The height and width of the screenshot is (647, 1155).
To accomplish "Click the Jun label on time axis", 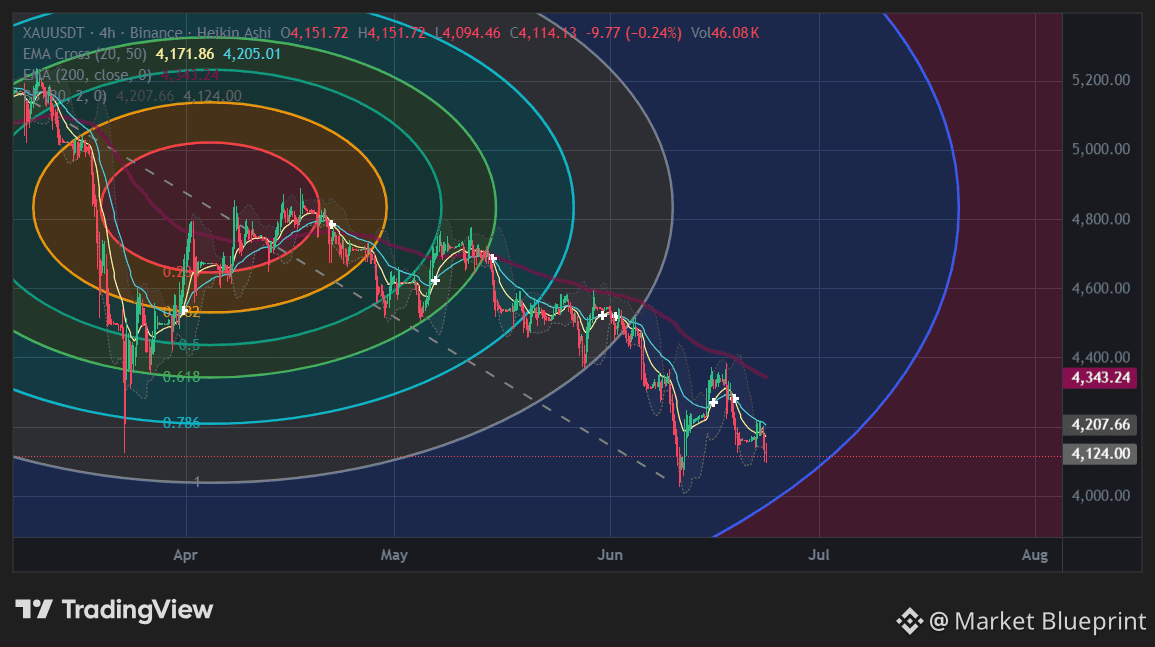I will click(x=610, y=555).
